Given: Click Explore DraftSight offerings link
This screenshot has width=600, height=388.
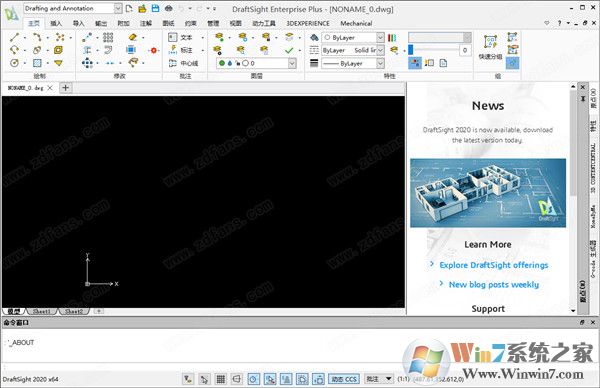Looking at the screenshot, I should click(494, 265).
